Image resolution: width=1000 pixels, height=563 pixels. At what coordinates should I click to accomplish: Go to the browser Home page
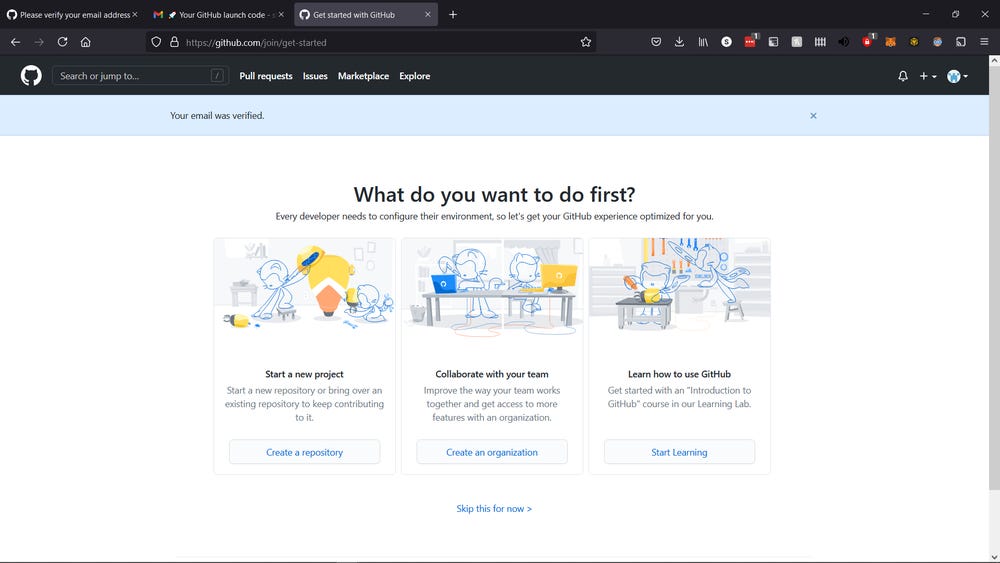[x=85, y=42]
